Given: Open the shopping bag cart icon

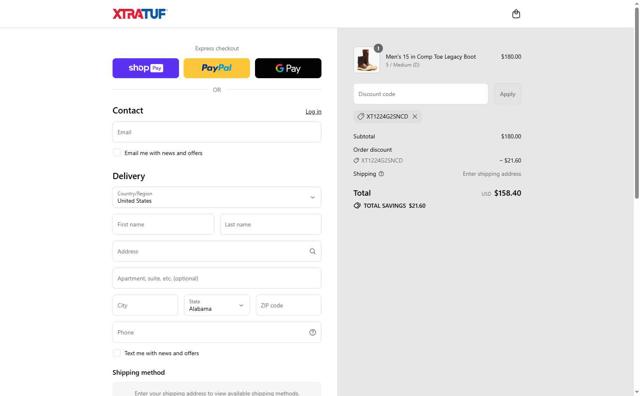Looking at the screenshot, I should coord(516,14).
